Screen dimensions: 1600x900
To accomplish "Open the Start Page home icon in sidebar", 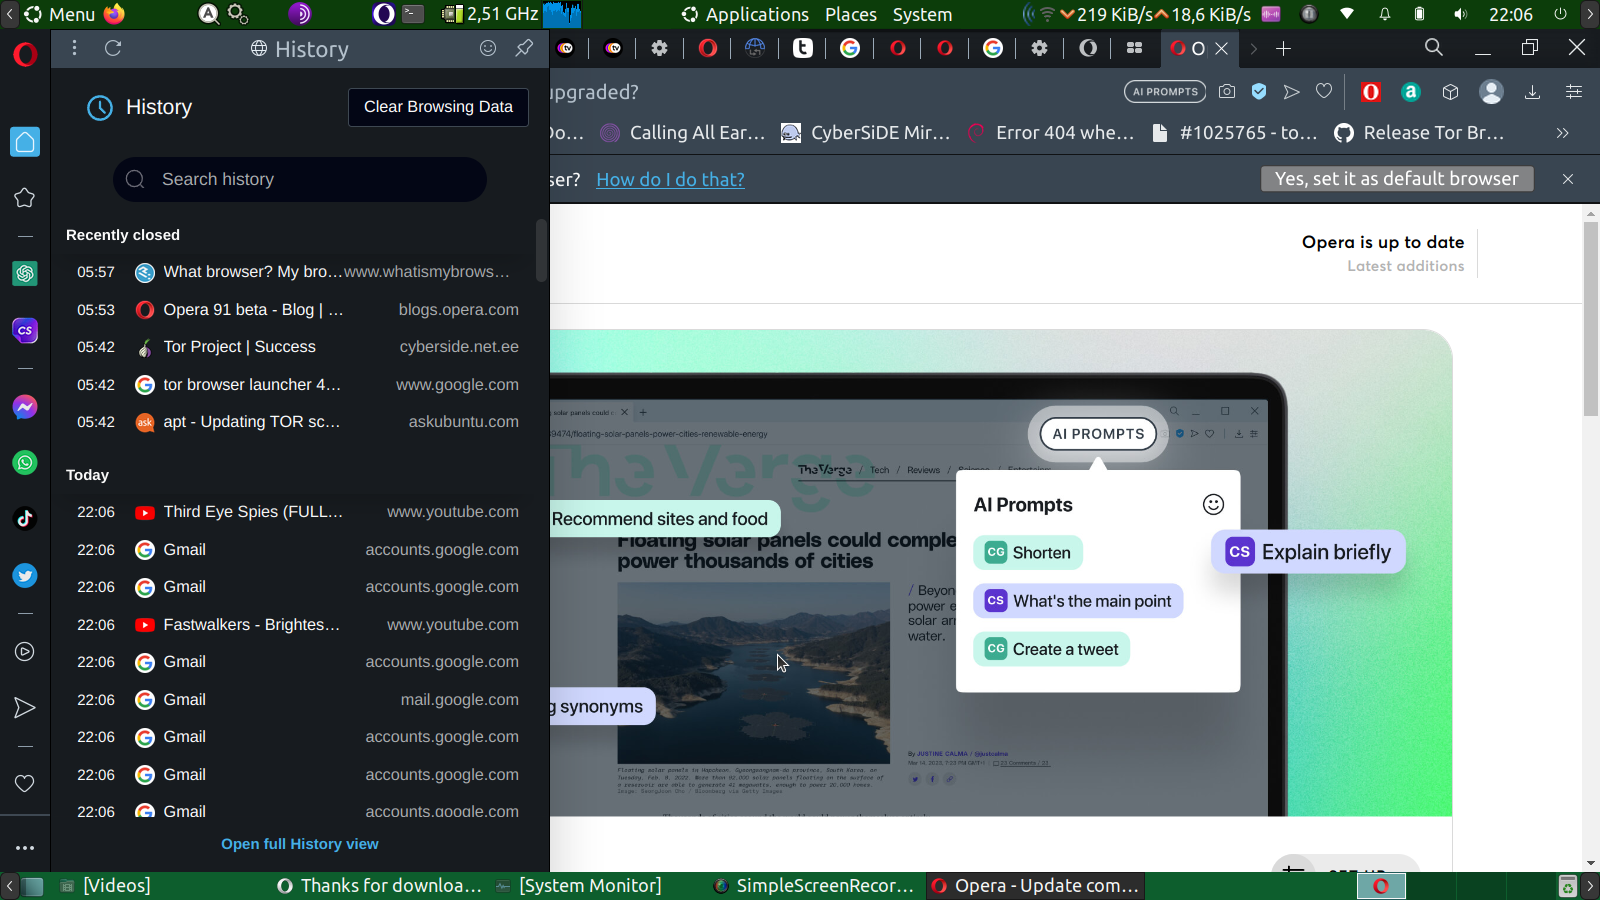I will pos(25,142).
